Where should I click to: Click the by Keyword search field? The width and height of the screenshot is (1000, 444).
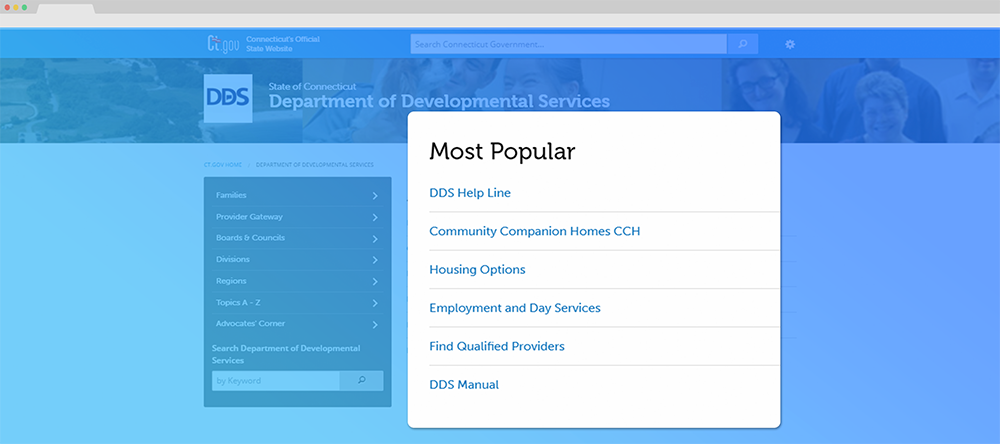(275, 380)
